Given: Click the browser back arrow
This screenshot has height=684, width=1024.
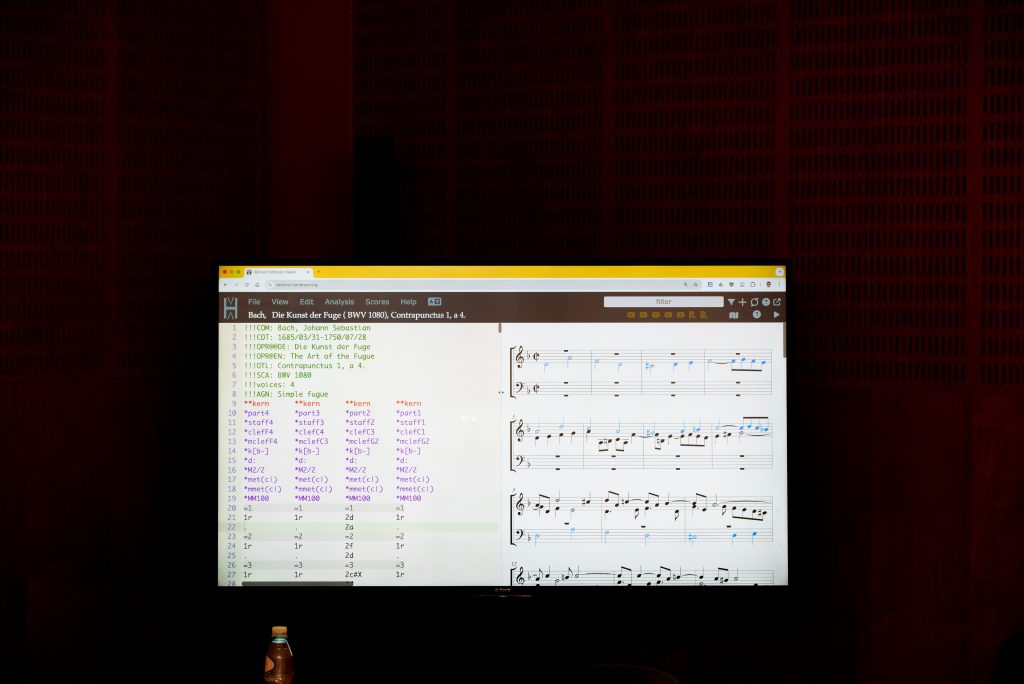Looking at the screenshot, I should (225, 285).
